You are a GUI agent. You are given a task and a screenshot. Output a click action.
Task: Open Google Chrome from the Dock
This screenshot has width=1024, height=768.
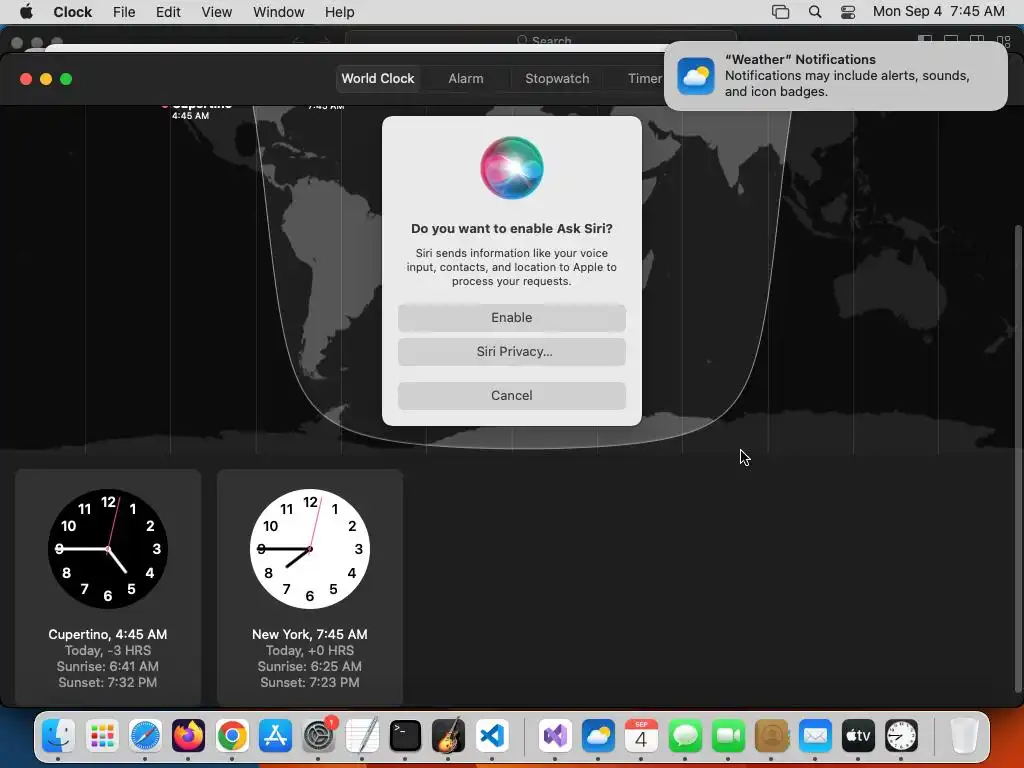point(232,736)
